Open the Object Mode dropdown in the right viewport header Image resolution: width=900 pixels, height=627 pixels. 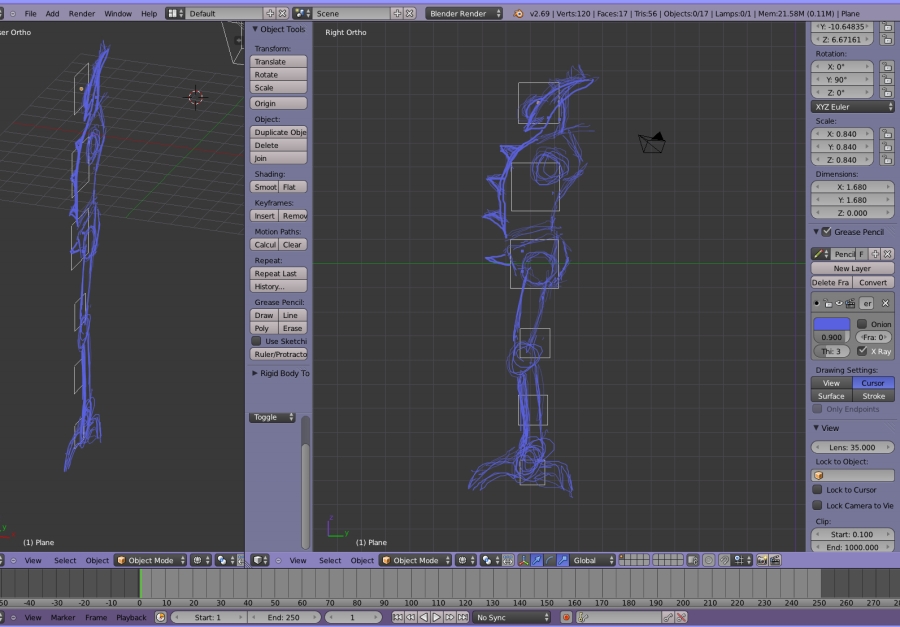416,560
